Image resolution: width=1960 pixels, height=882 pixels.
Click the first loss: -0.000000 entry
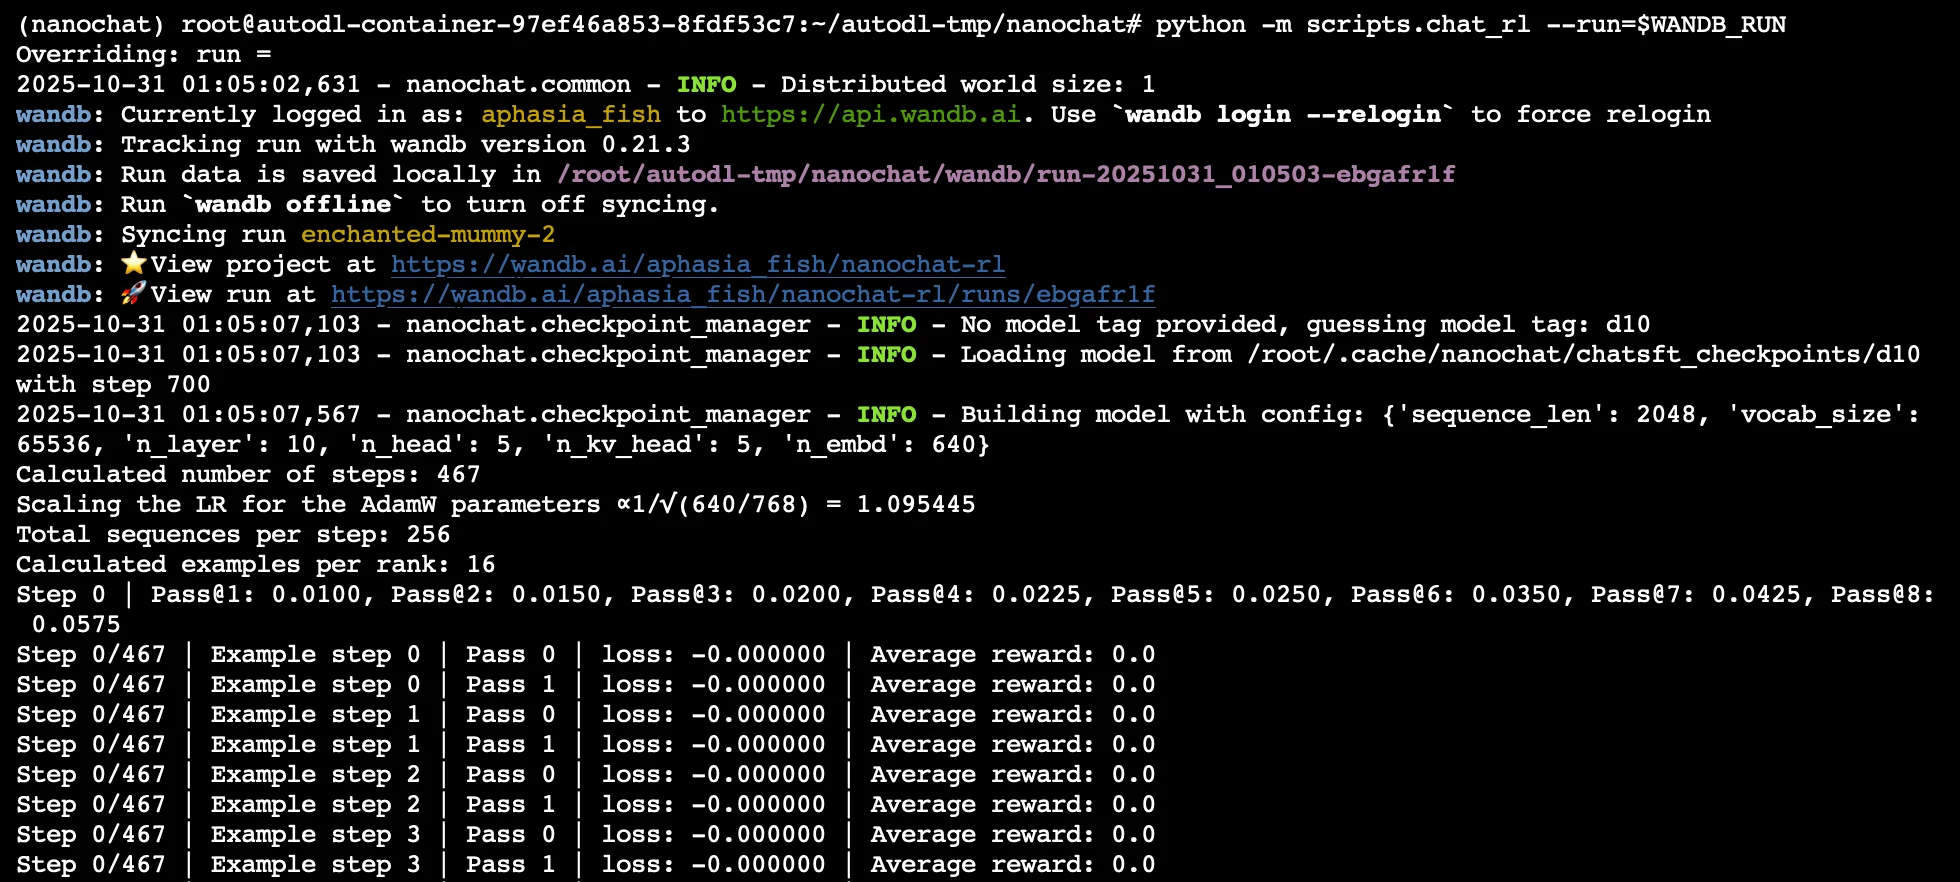point(713,655)
